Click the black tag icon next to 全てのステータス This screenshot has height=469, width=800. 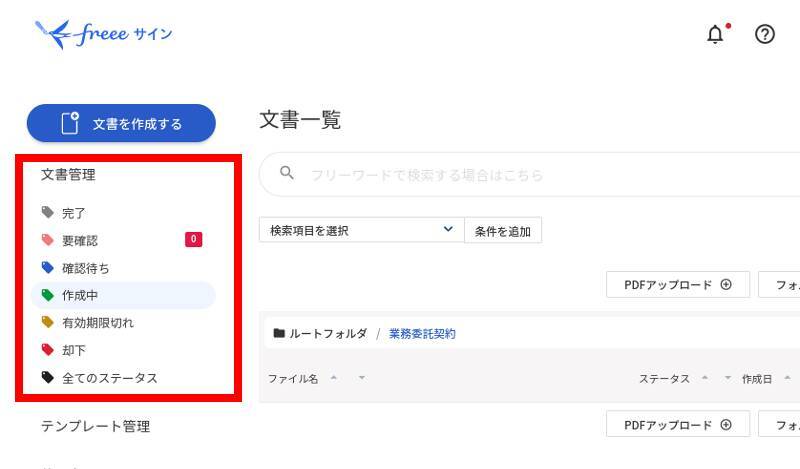click(47, 377)
